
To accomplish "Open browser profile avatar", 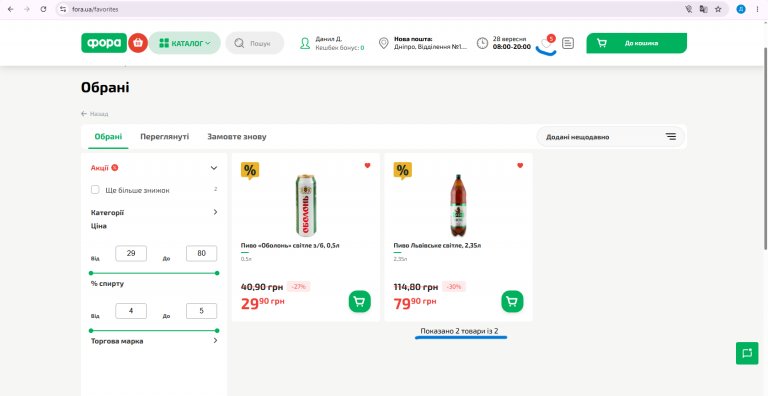I will [x=741, y=9].
